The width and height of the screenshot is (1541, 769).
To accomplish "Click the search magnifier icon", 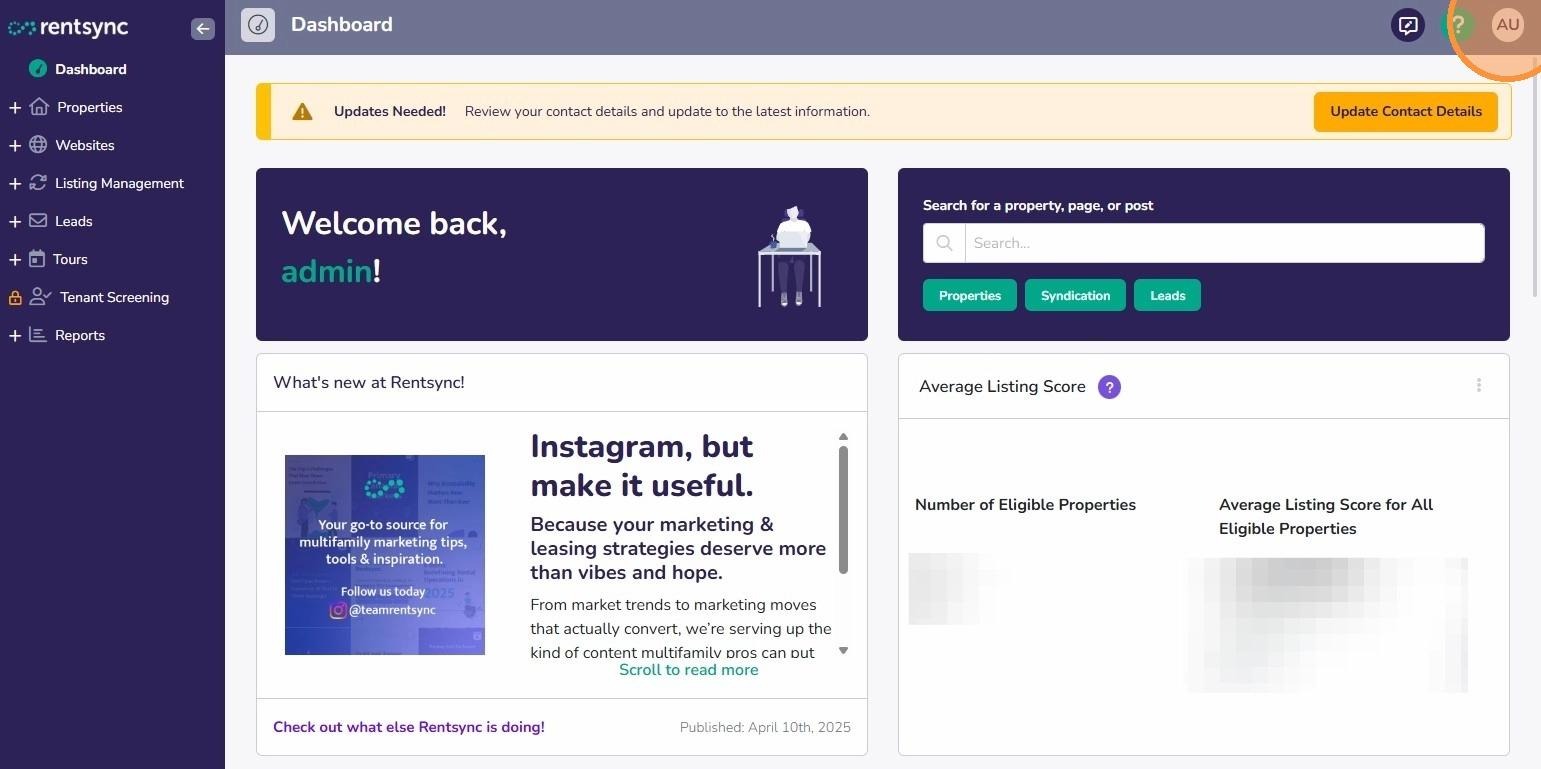I will pyautogui.click(x=944, y=243).
